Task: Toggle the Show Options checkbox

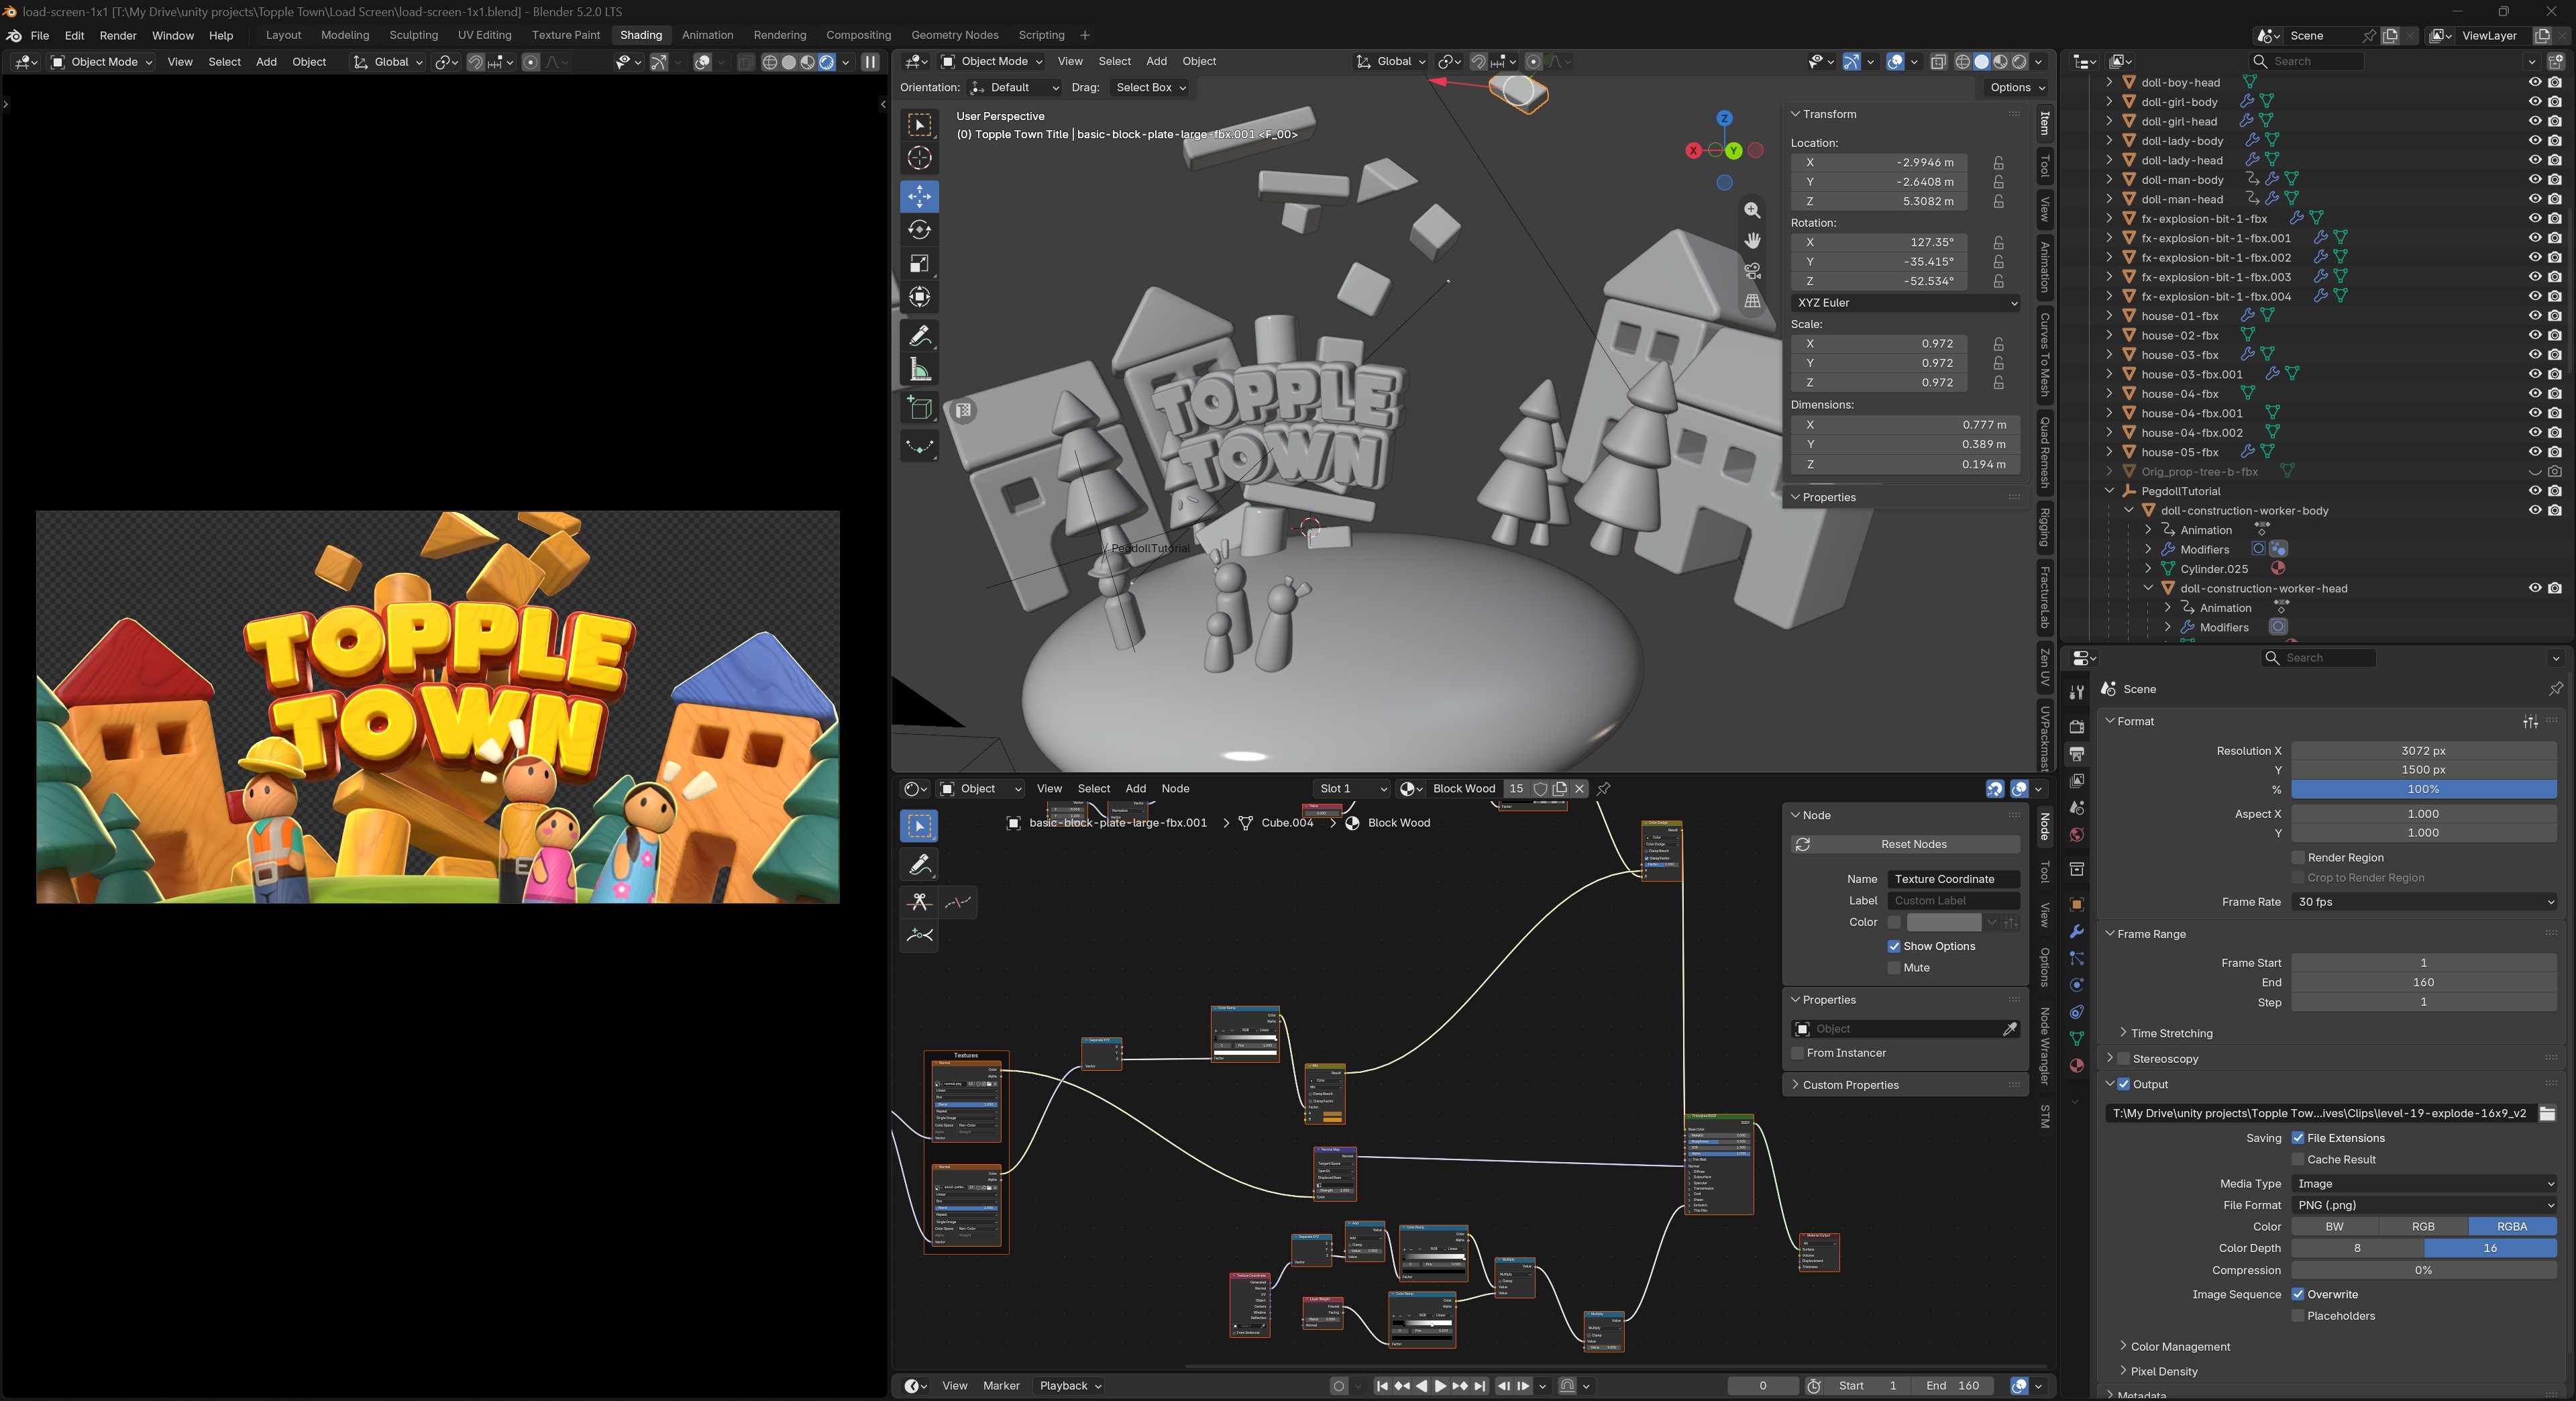Action: 1894,946
